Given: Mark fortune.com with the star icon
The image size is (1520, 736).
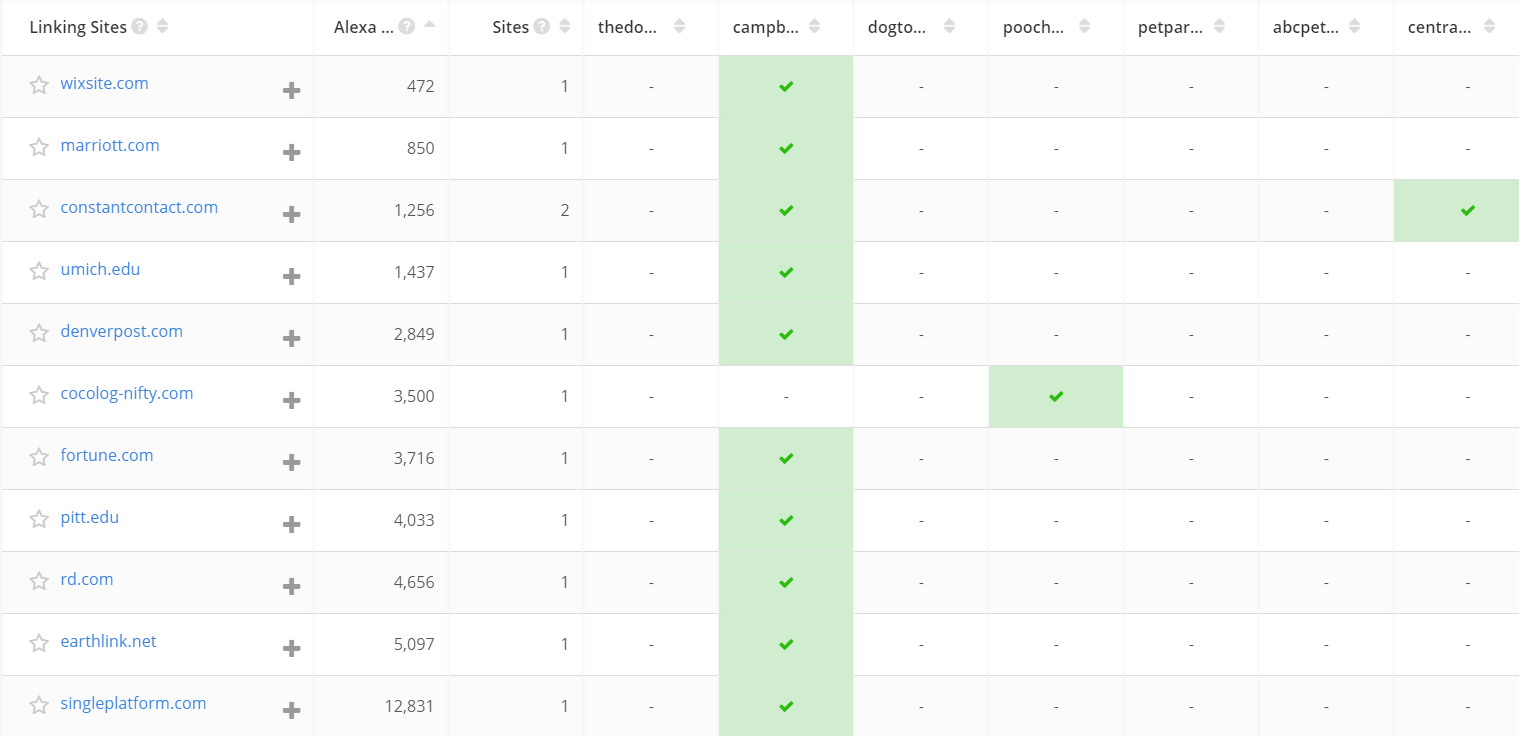Looking at the screenshot, I should [x=39, y=457].
